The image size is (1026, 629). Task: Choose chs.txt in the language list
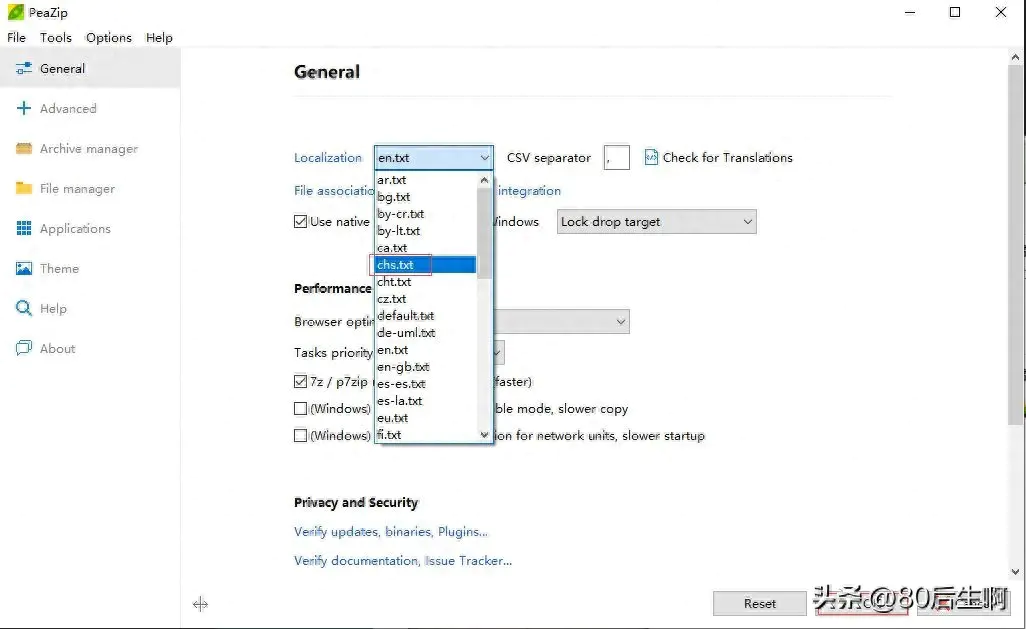click(396, 265)
